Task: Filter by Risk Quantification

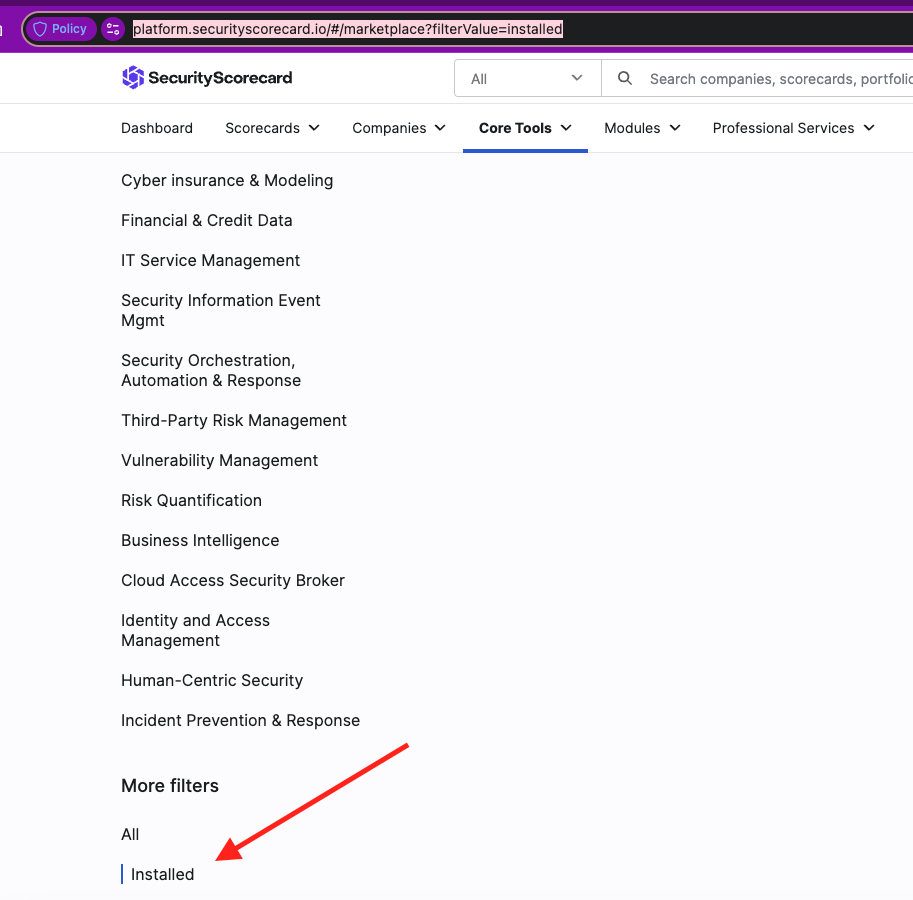Action: [x=192, y=501]
